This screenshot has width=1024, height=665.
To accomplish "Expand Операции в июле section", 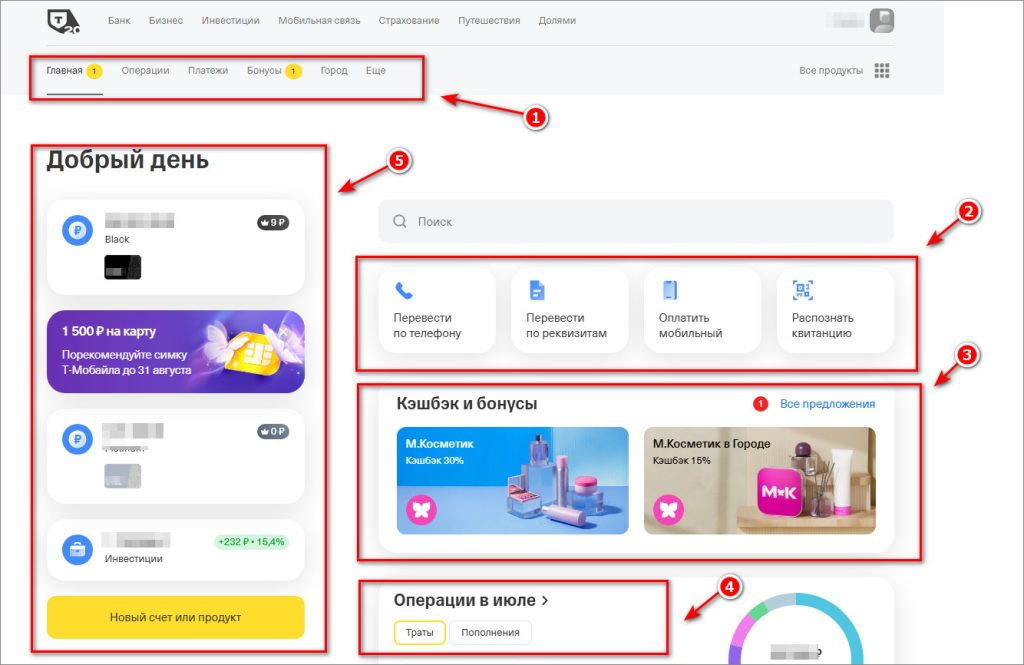I will point(471,600).
